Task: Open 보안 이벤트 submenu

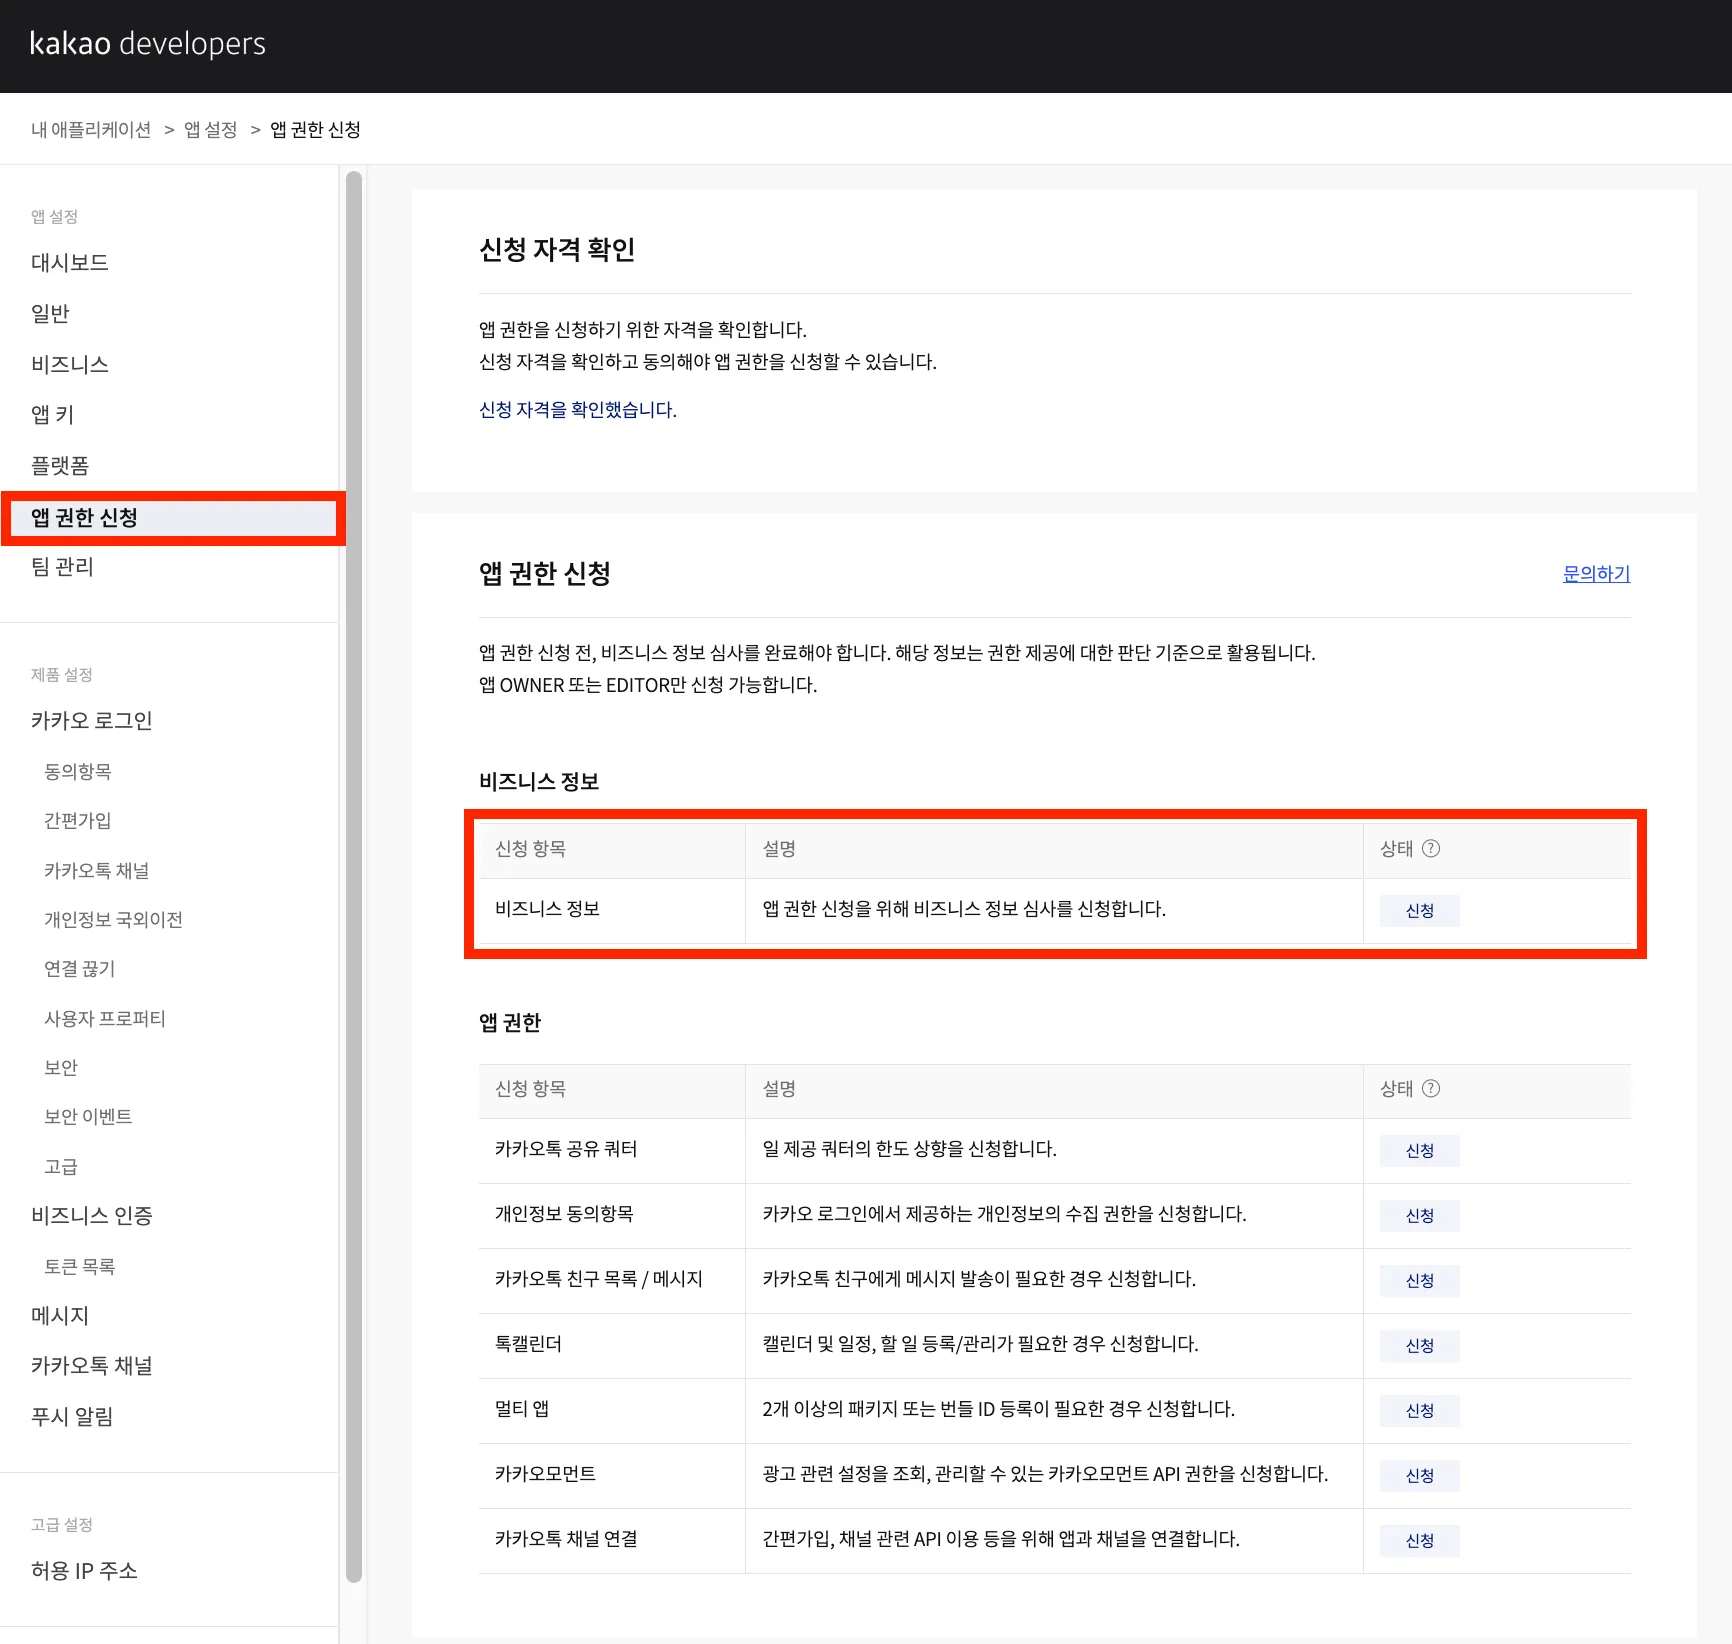Action: (x=88, y=1116)
